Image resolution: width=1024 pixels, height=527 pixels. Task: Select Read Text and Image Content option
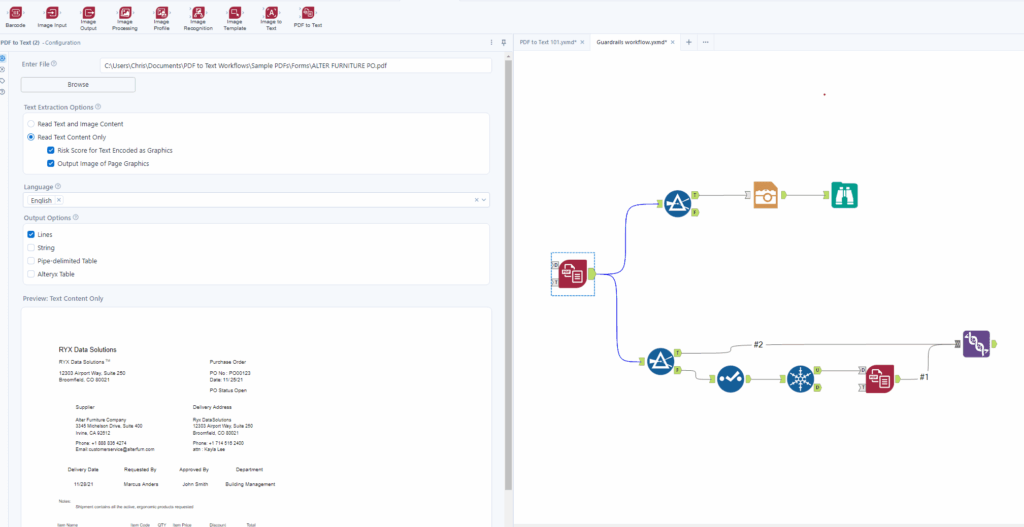(31, 123)
